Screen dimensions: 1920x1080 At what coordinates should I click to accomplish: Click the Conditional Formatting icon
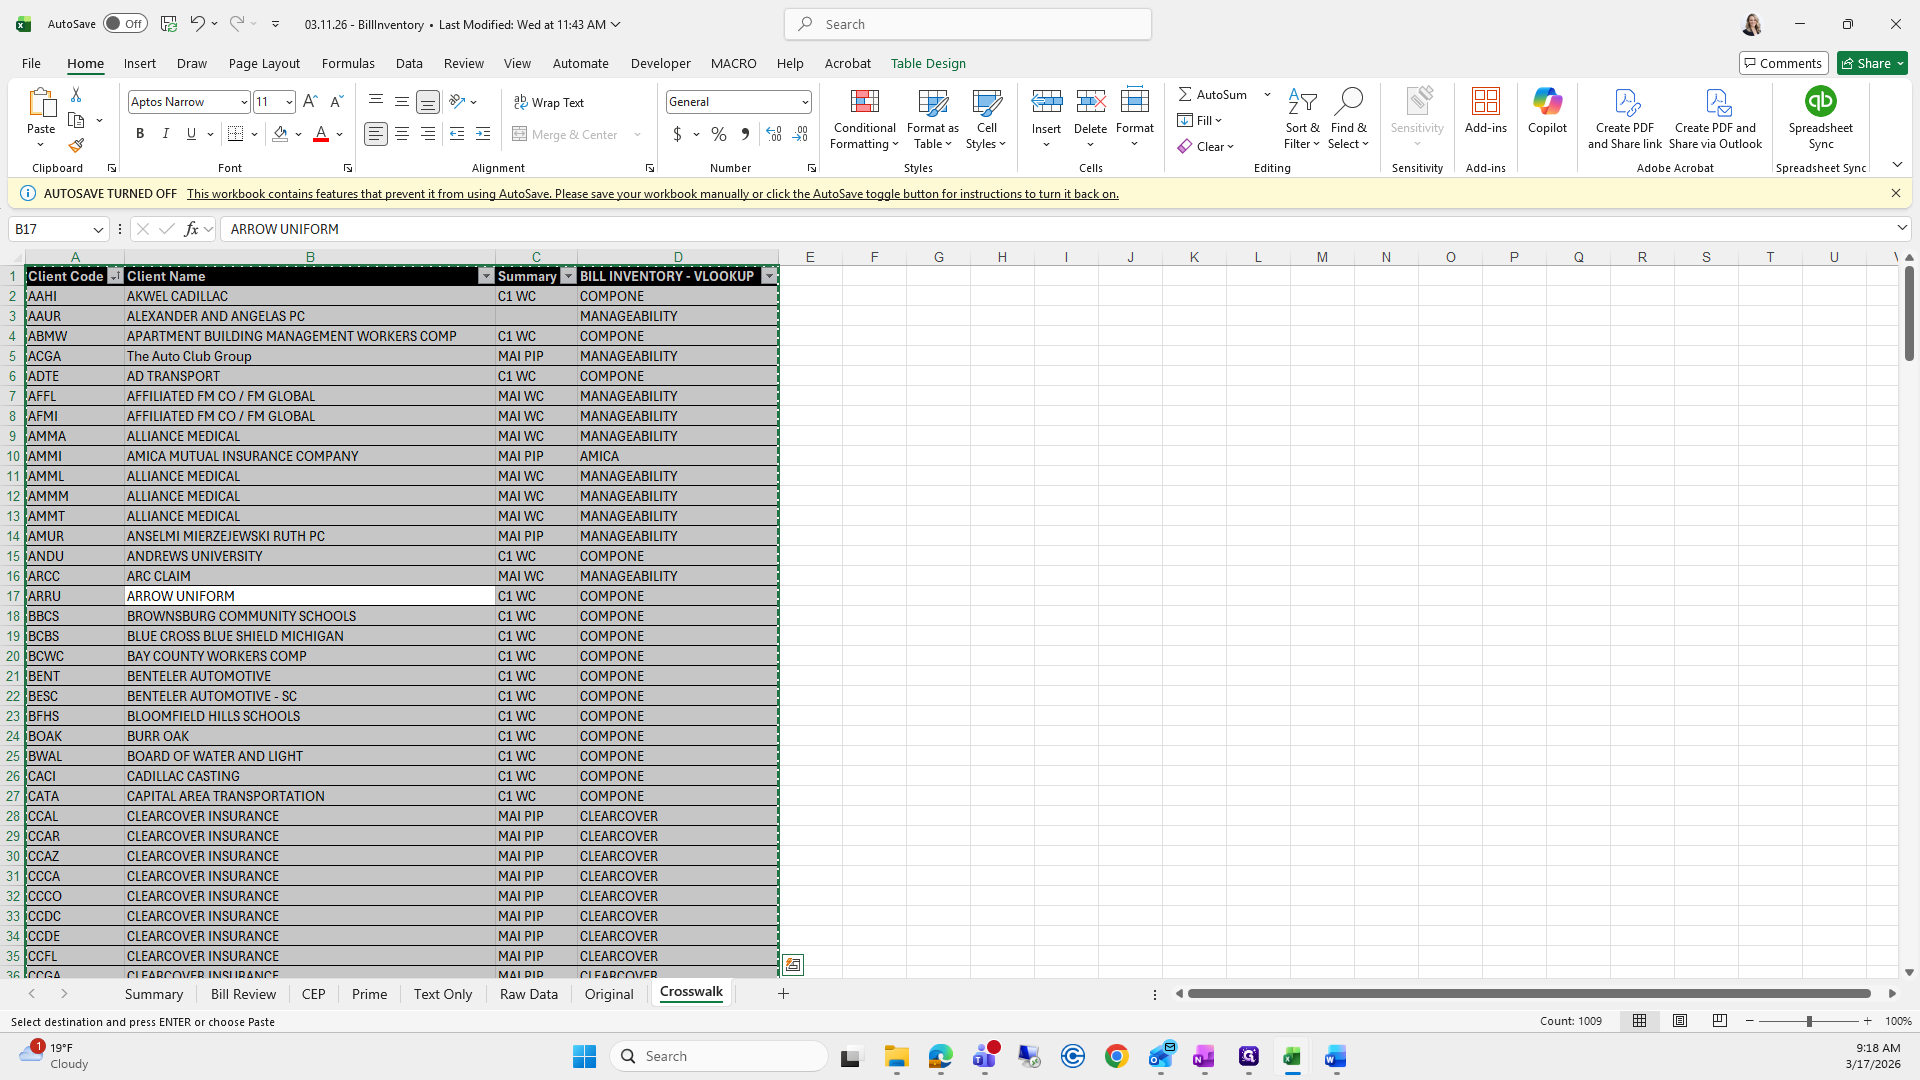(864, 102)
